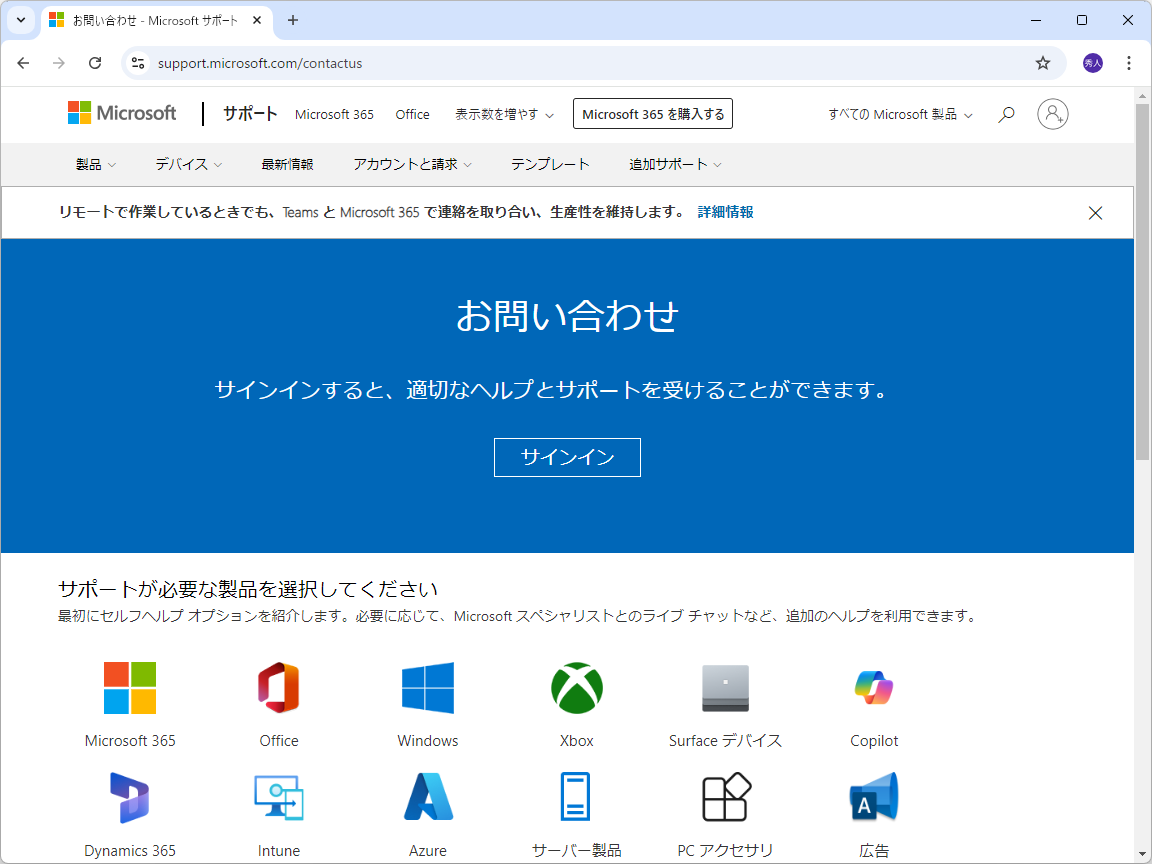1152x864 pixels.
Task: Select the Microsoft 365 product icon
Action: point(130,688)
